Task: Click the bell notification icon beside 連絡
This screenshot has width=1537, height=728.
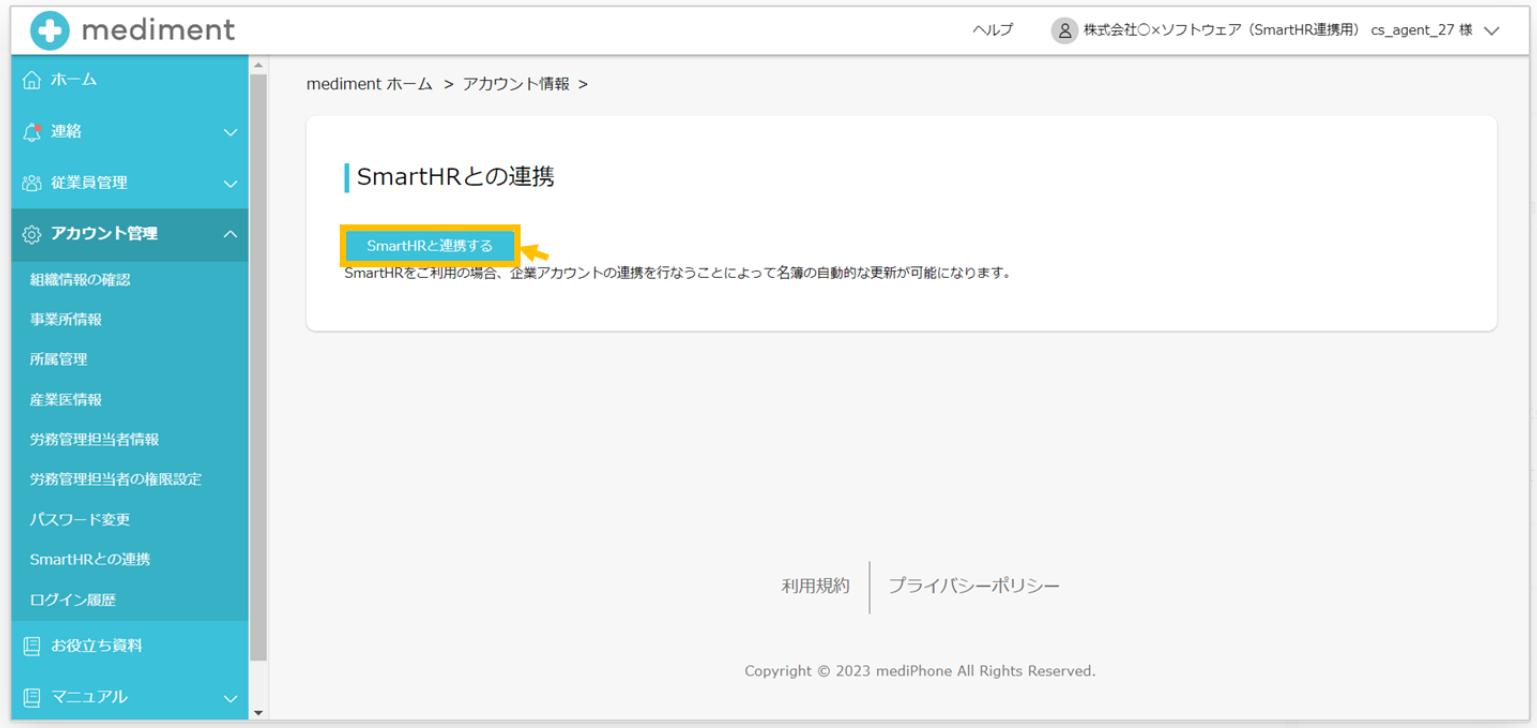Action: click(x=32, y=131)
